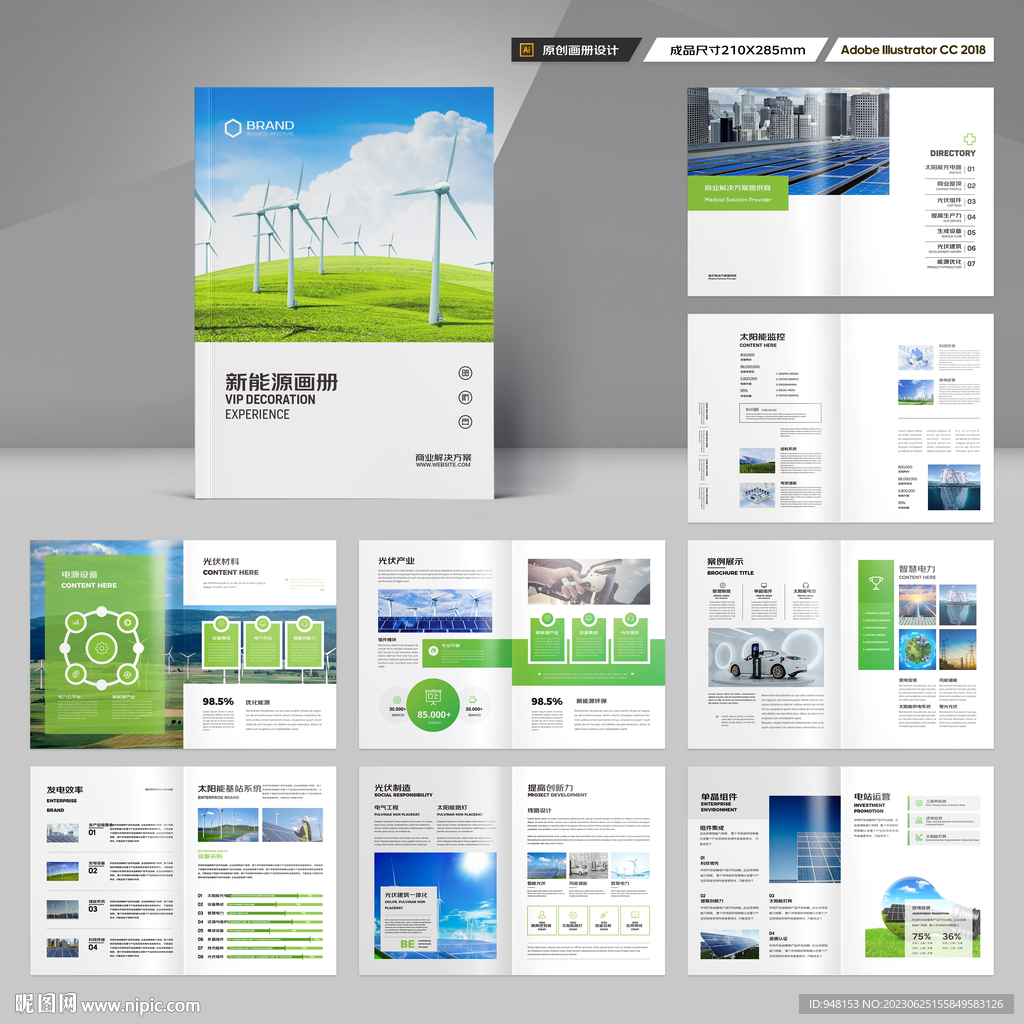Click the engineer with hard hat photo

point(292,825)
